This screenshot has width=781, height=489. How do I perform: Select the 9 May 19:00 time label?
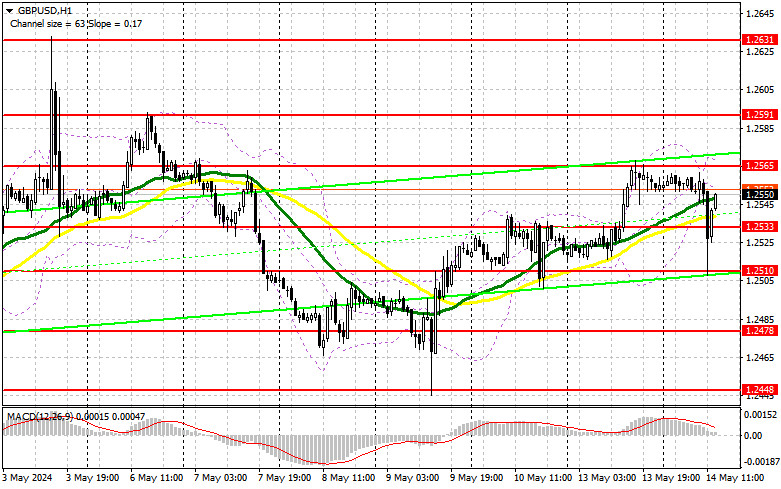[477, 478]
